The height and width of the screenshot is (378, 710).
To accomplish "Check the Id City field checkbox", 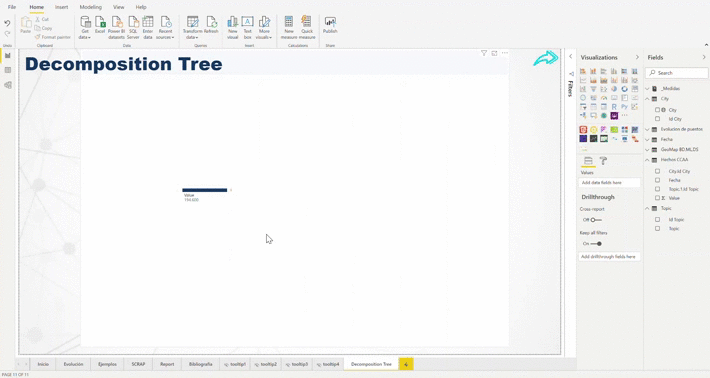I will point(657,119).
